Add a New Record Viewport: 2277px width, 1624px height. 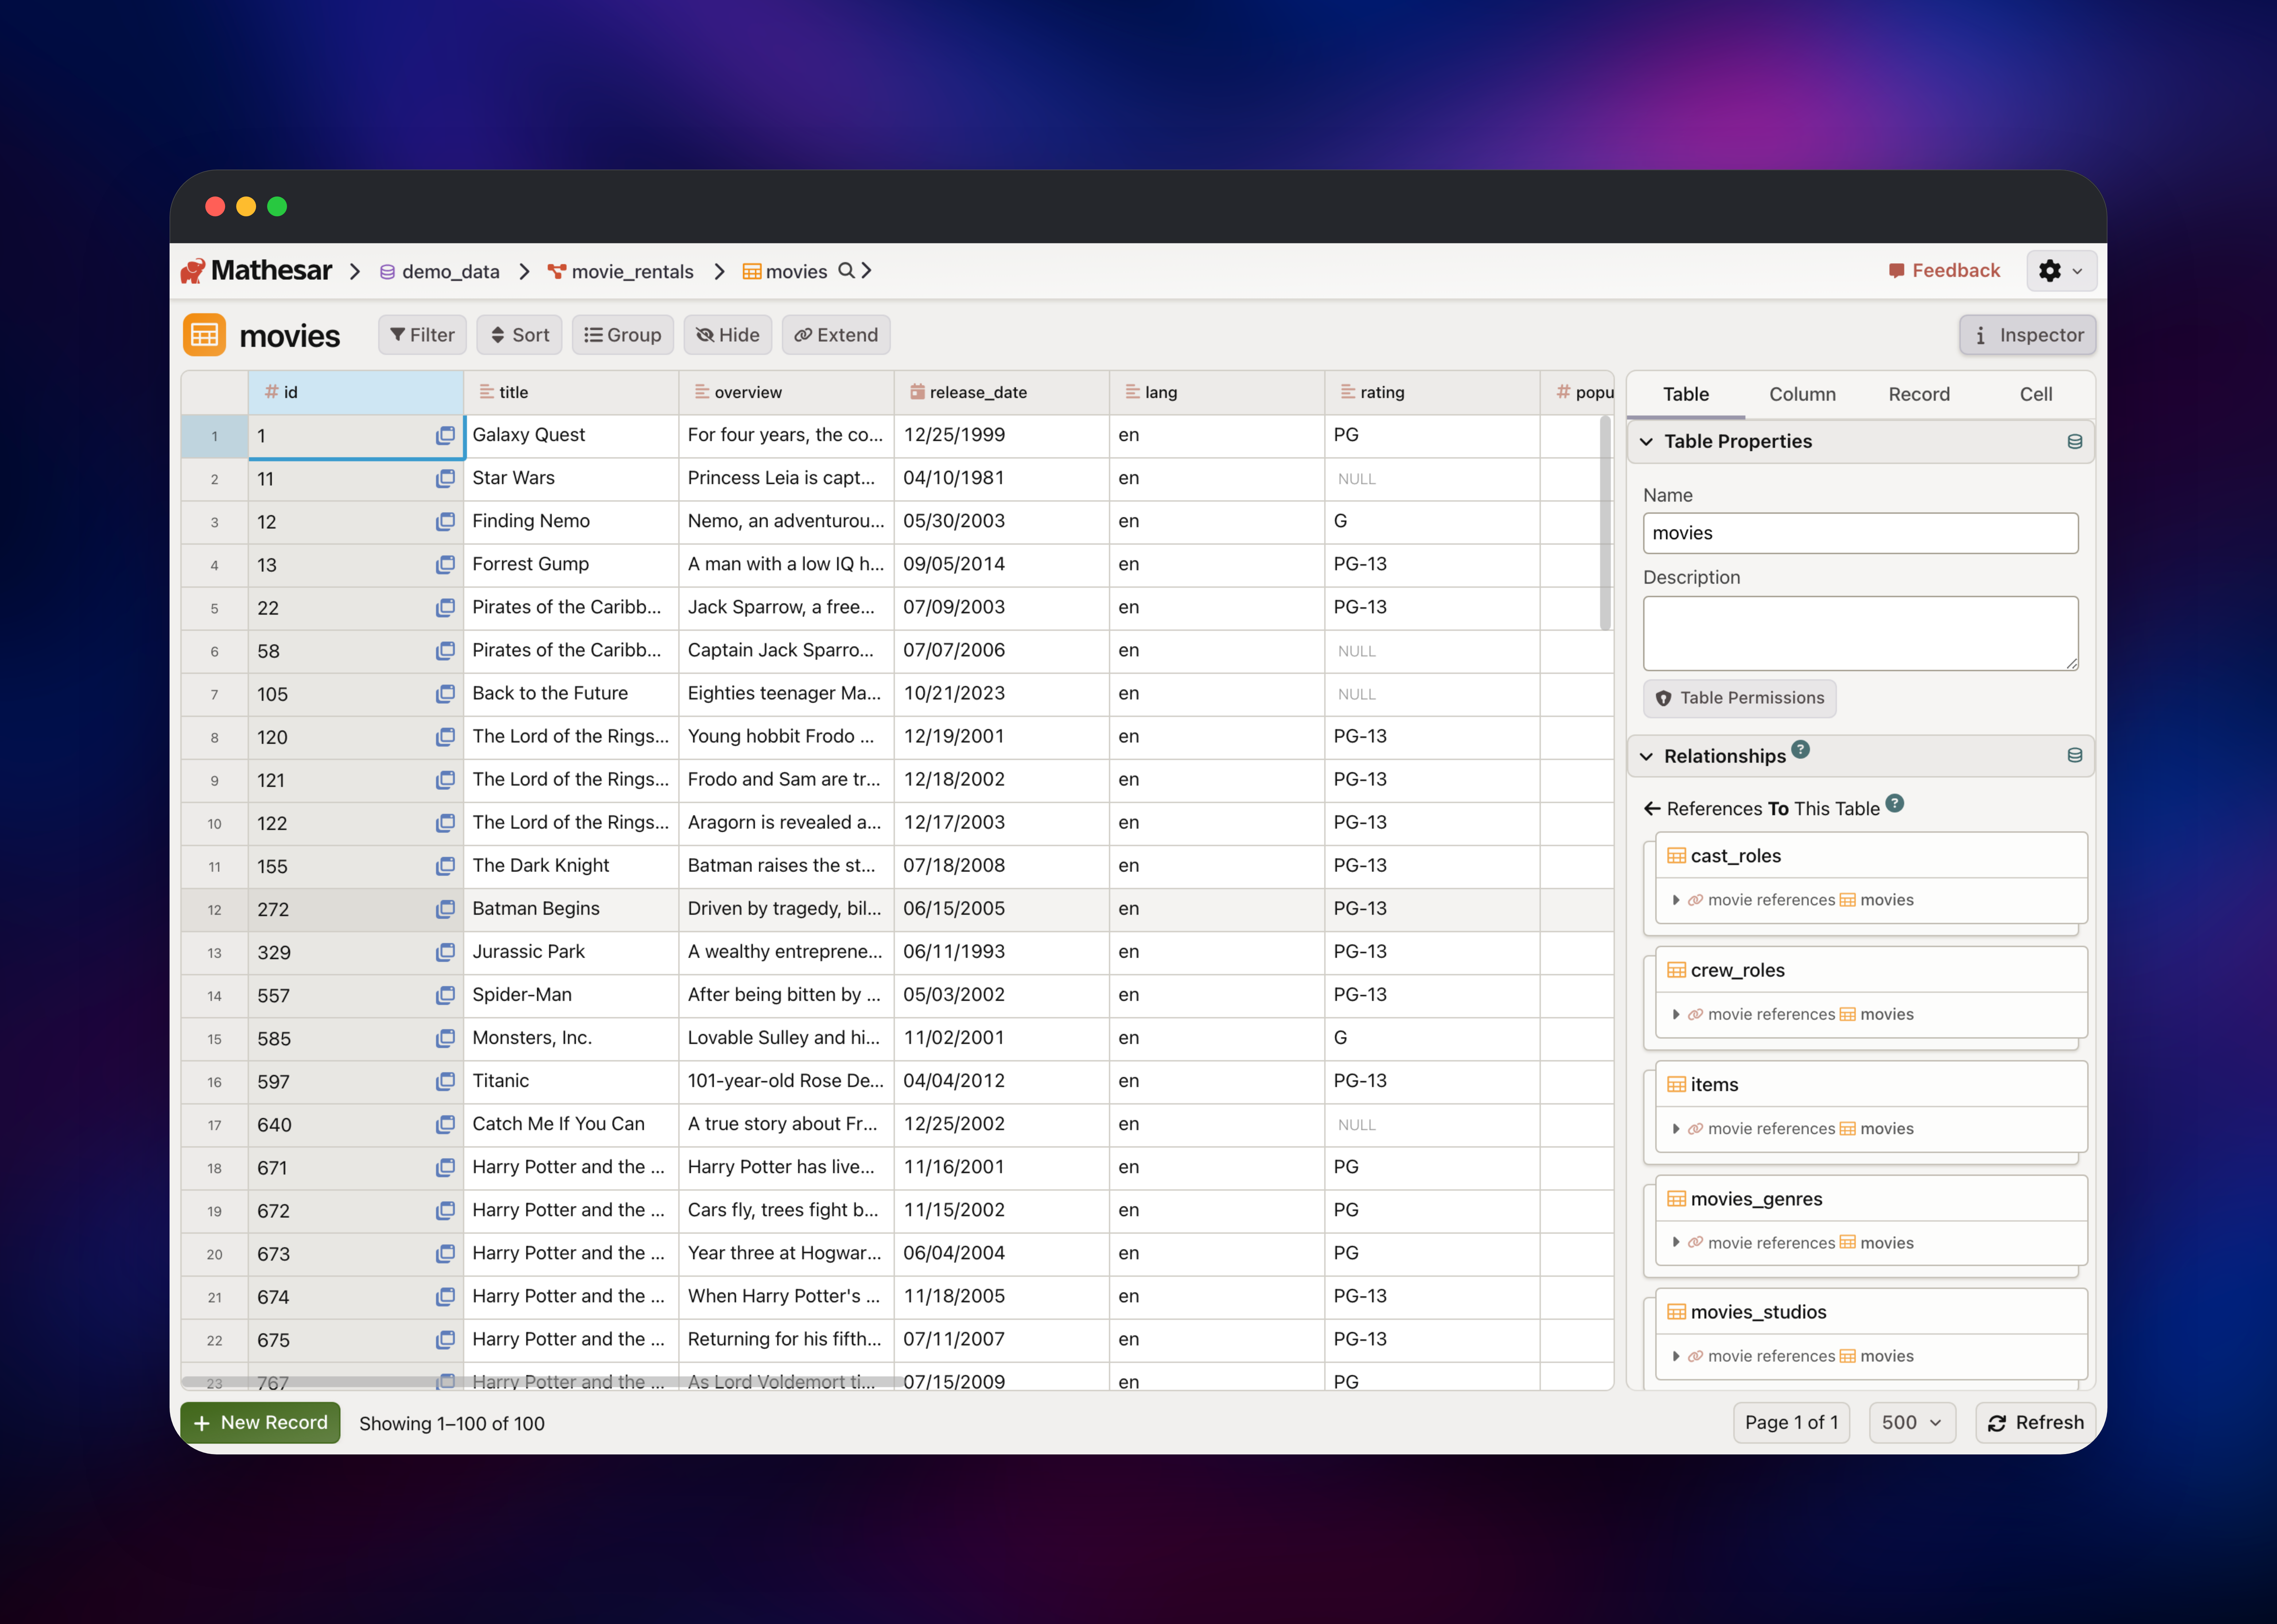260,1423
